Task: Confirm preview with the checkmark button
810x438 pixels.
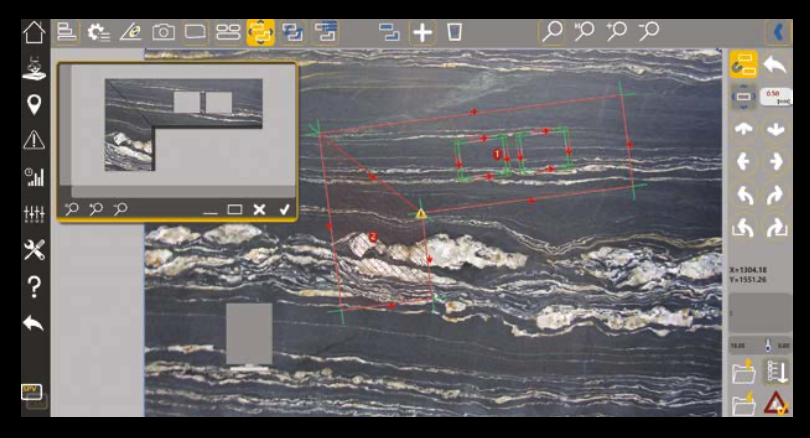Action: (x=285, y=209)
